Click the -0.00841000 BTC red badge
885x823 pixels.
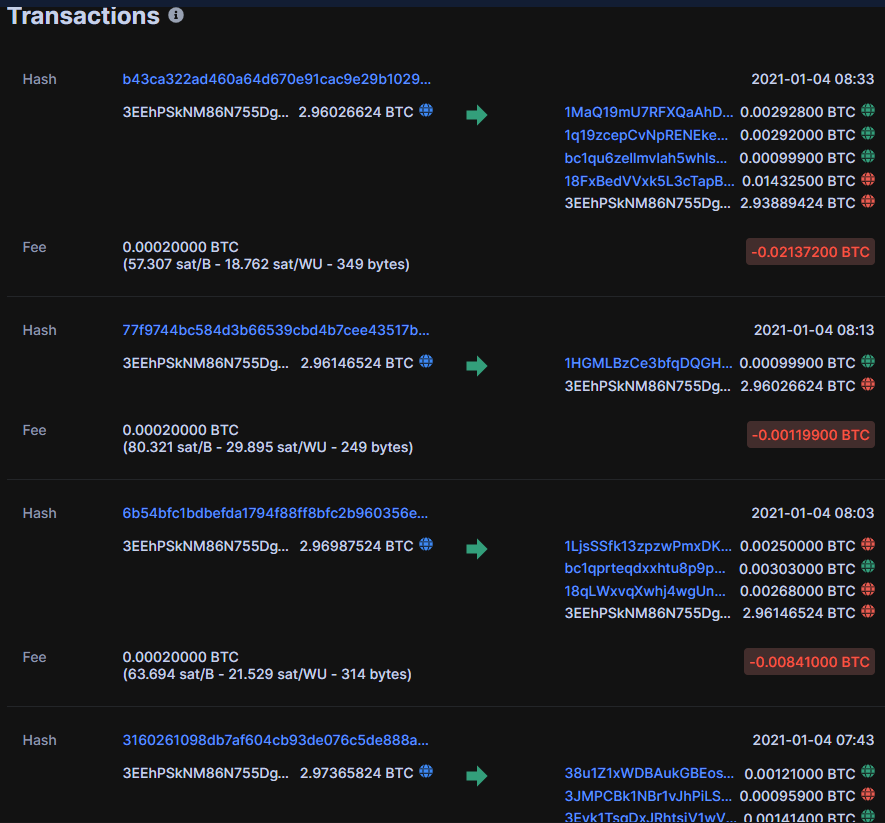click(809, 661)
